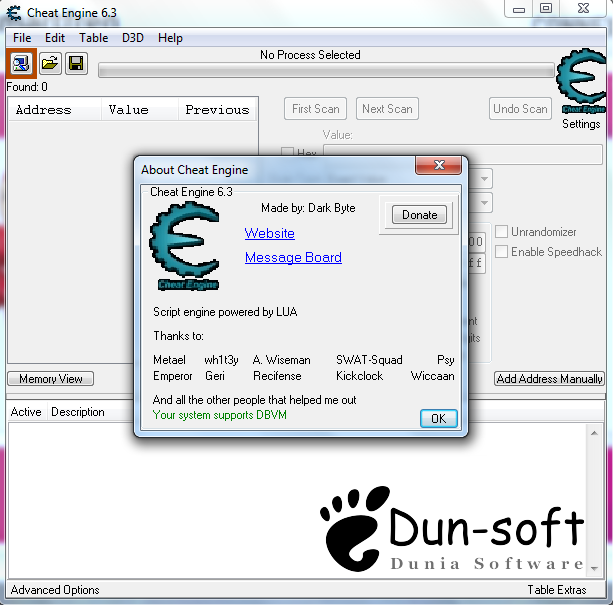Image resolution: width=613 pixels, height=605 pixels.
Task: Click the Active column header
Action: (x=26, y=412)
